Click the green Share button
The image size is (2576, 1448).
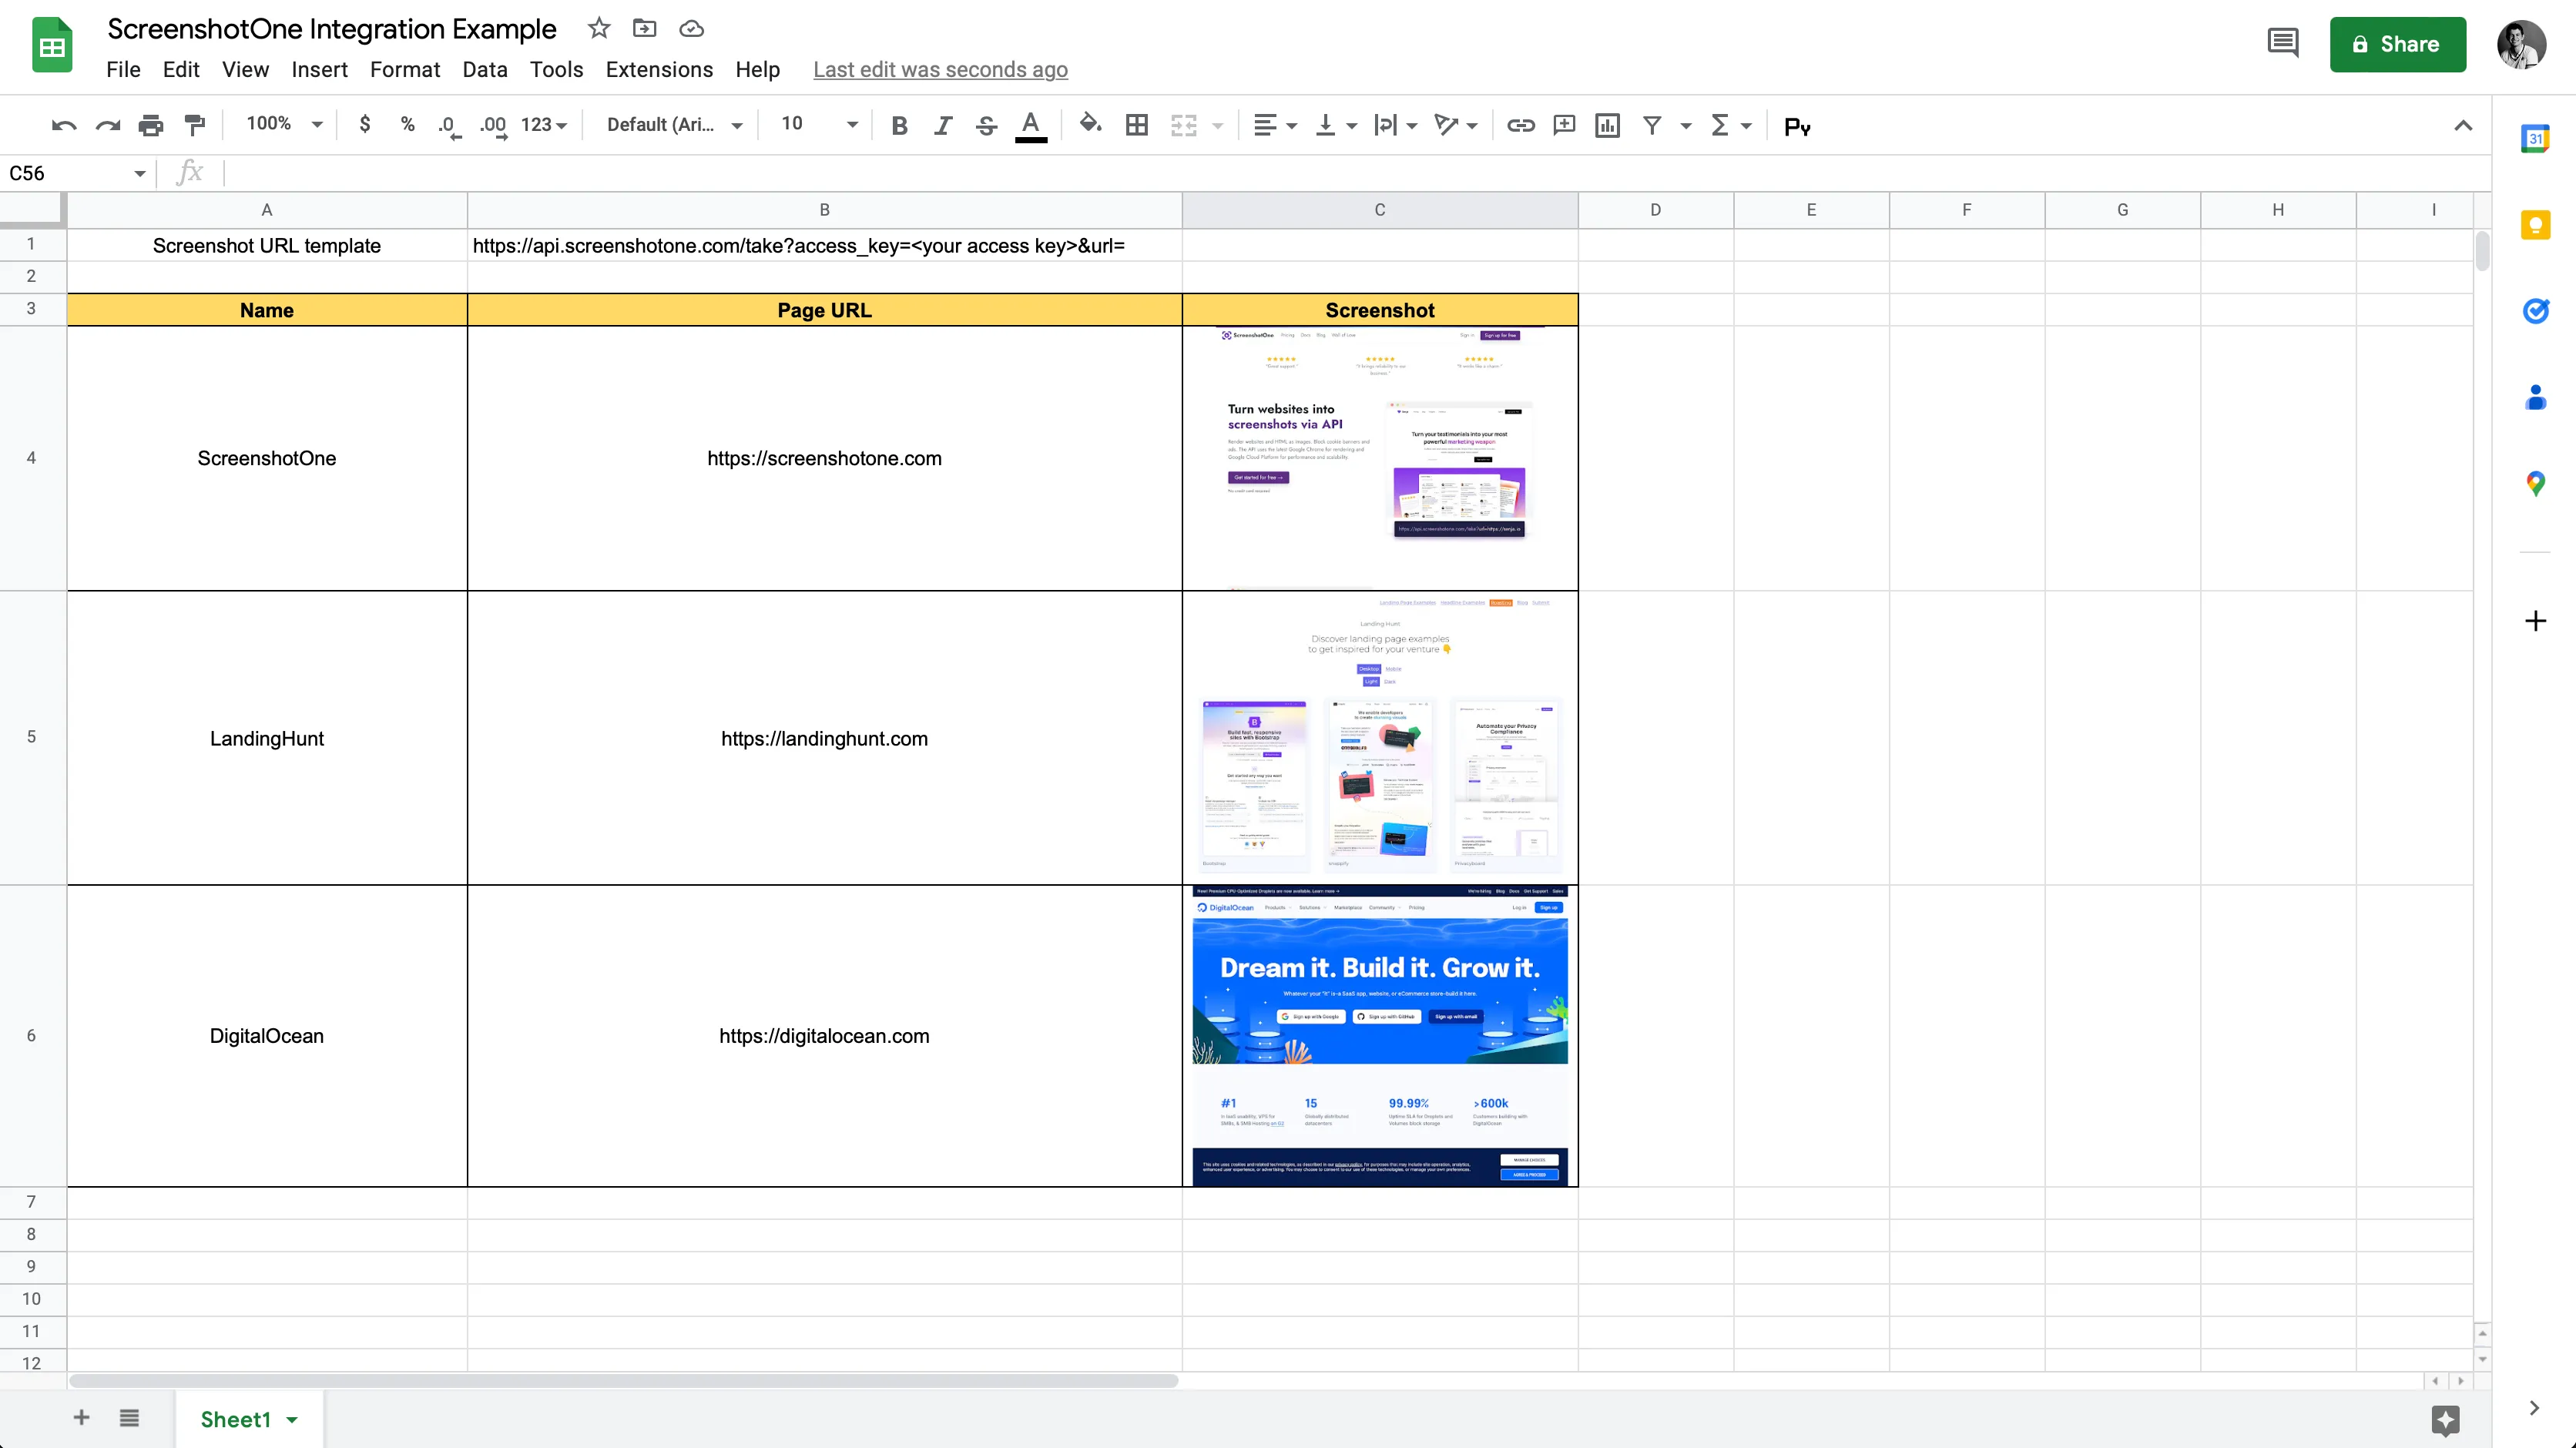tap(2397, 44)
